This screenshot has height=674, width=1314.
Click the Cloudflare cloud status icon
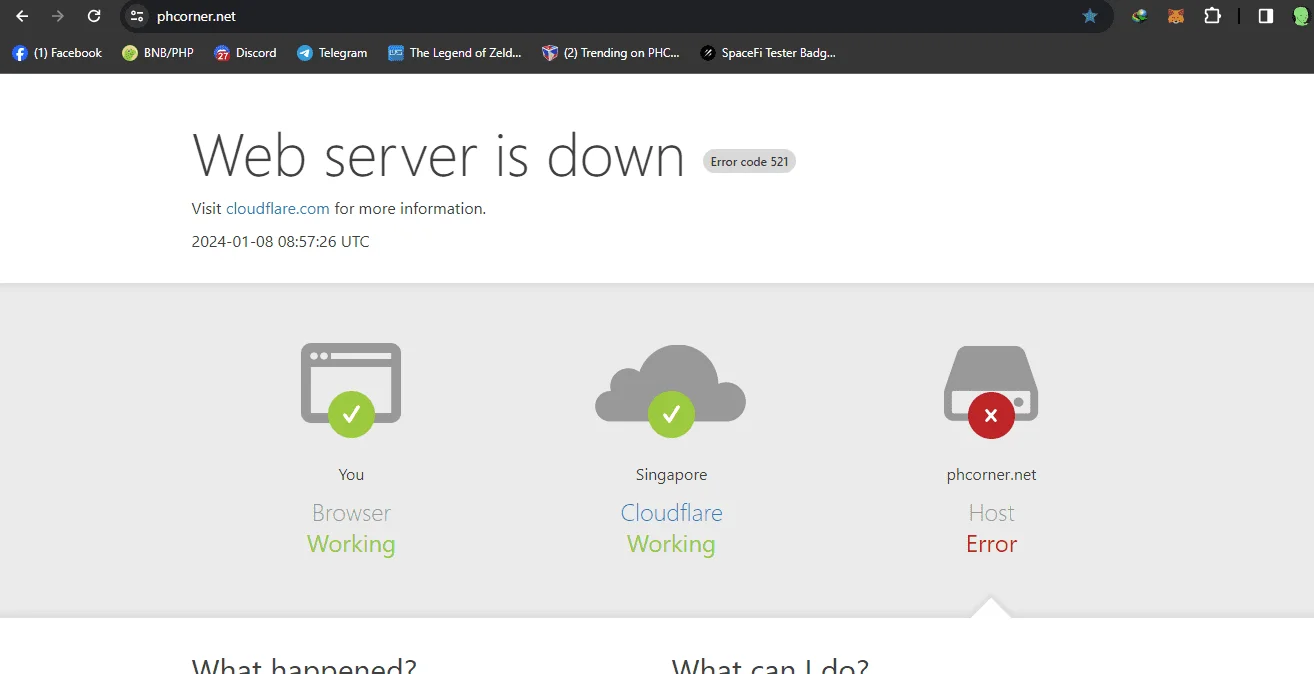pyautogui.click(x=671, y=390)
